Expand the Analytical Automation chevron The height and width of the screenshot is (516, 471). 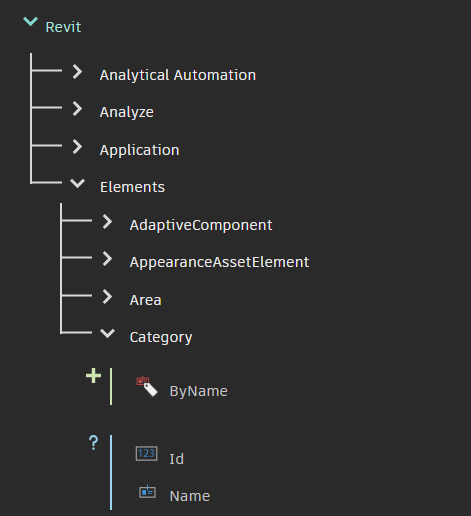pos(77,72)
